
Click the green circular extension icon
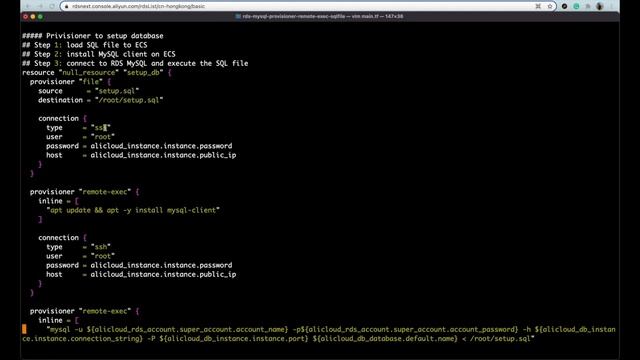point(576,6)
